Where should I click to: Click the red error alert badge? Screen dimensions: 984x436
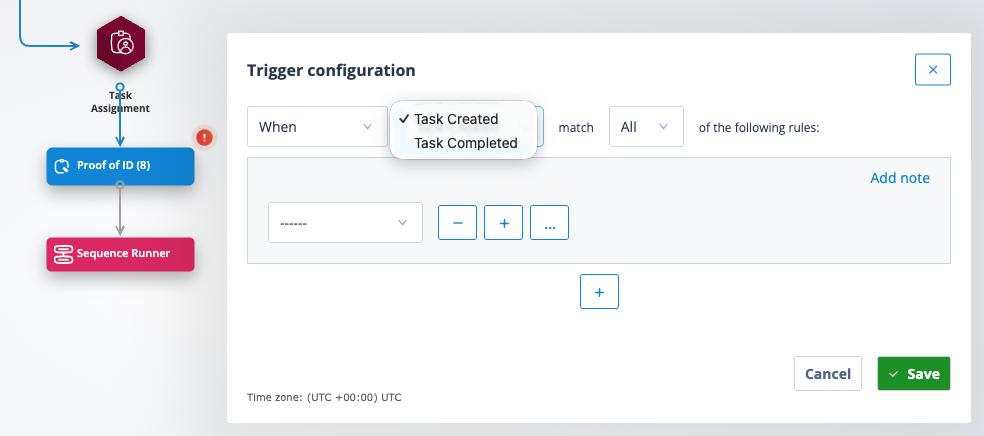pyautogui.click(x=204, y=137)
